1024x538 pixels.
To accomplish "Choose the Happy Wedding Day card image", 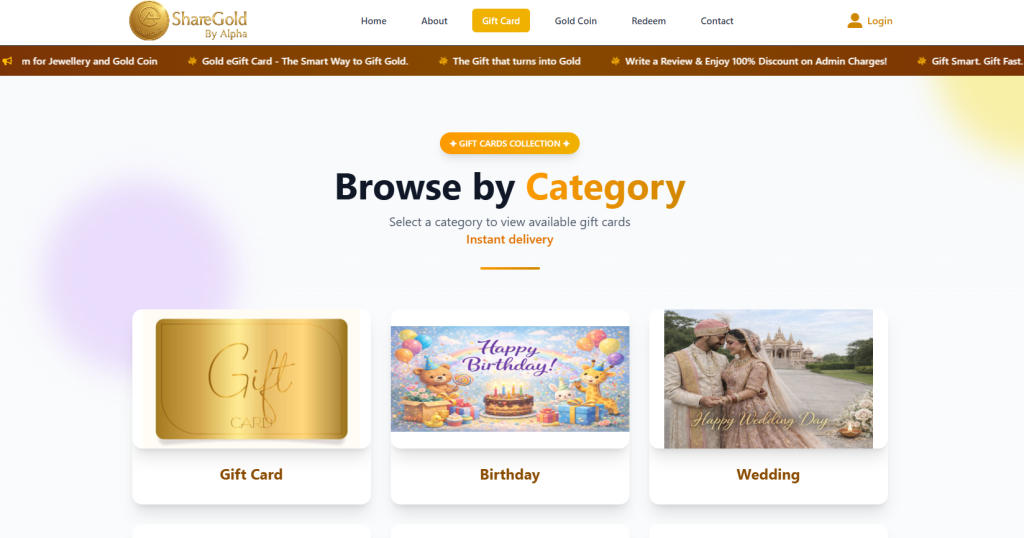I will pyautogui.click(x=769, y=379).
